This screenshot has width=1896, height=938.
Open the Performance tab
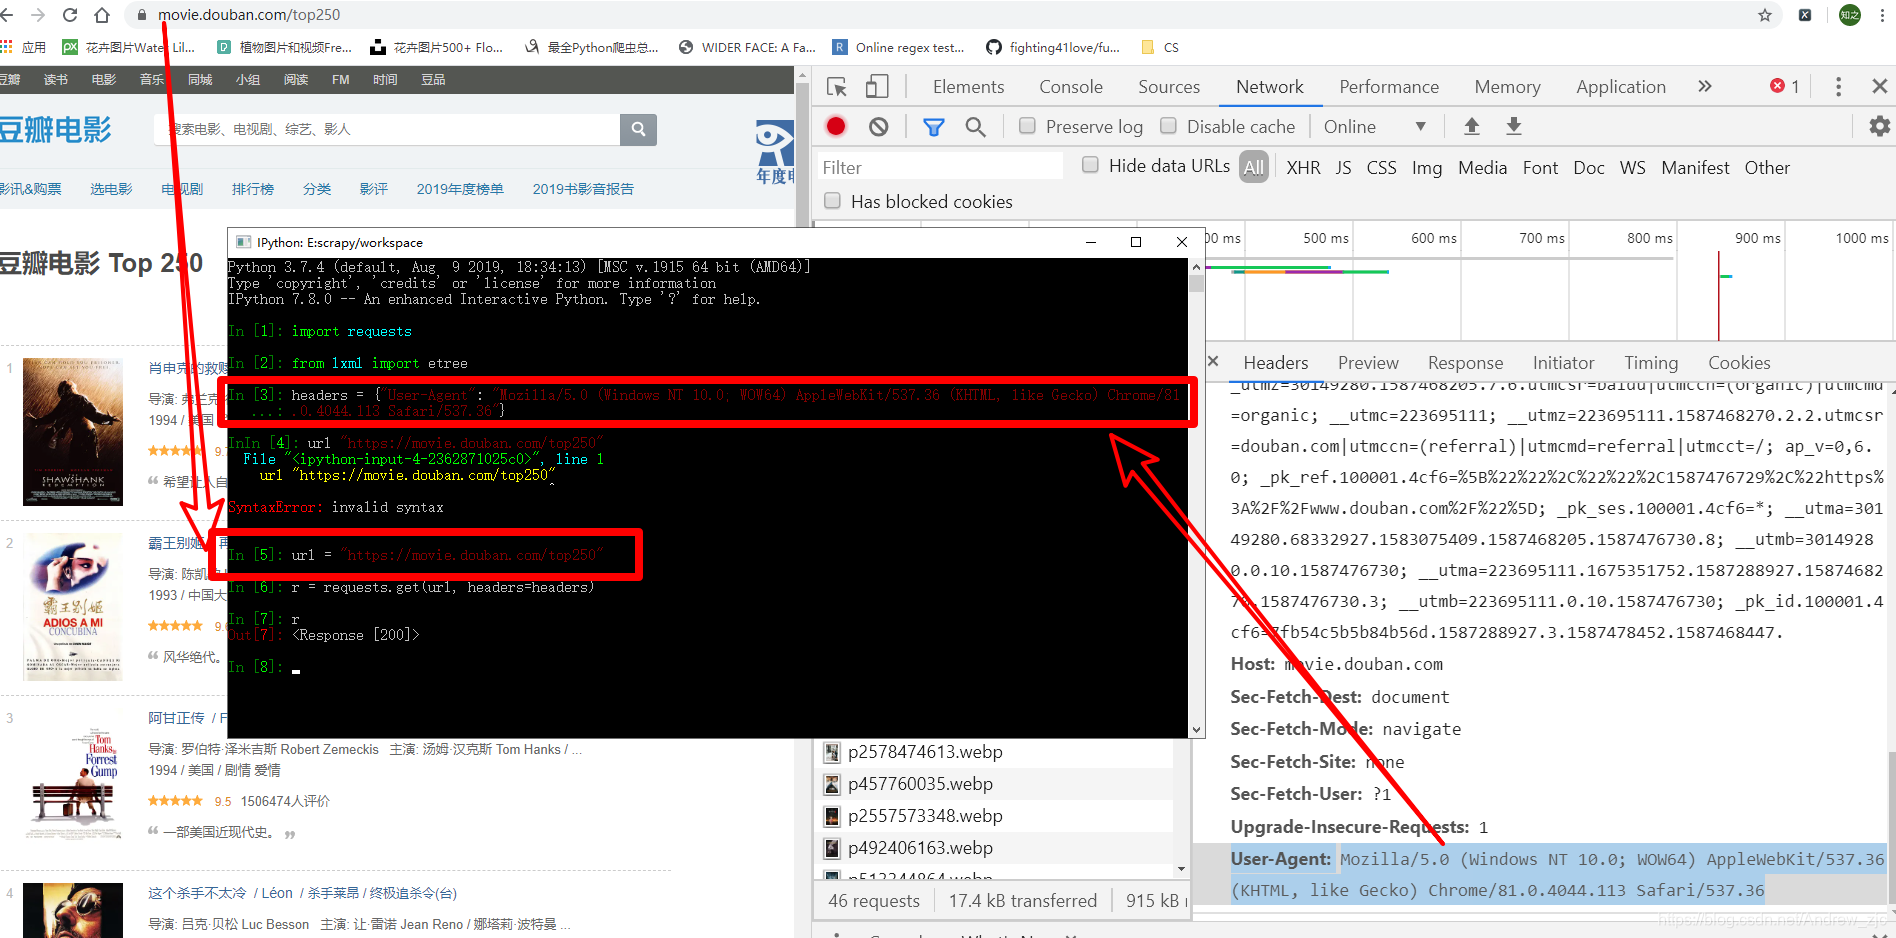point(1389,87)
